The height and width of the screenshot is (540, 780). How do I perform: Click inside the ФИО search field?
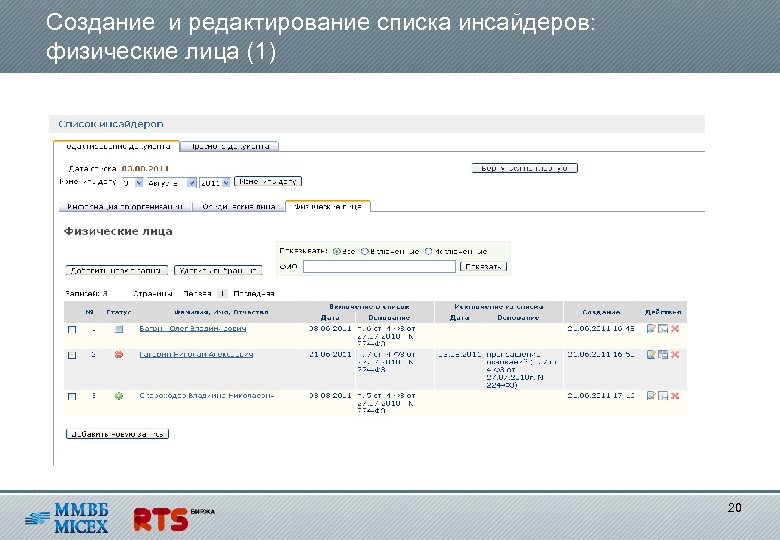coord(379,267)
